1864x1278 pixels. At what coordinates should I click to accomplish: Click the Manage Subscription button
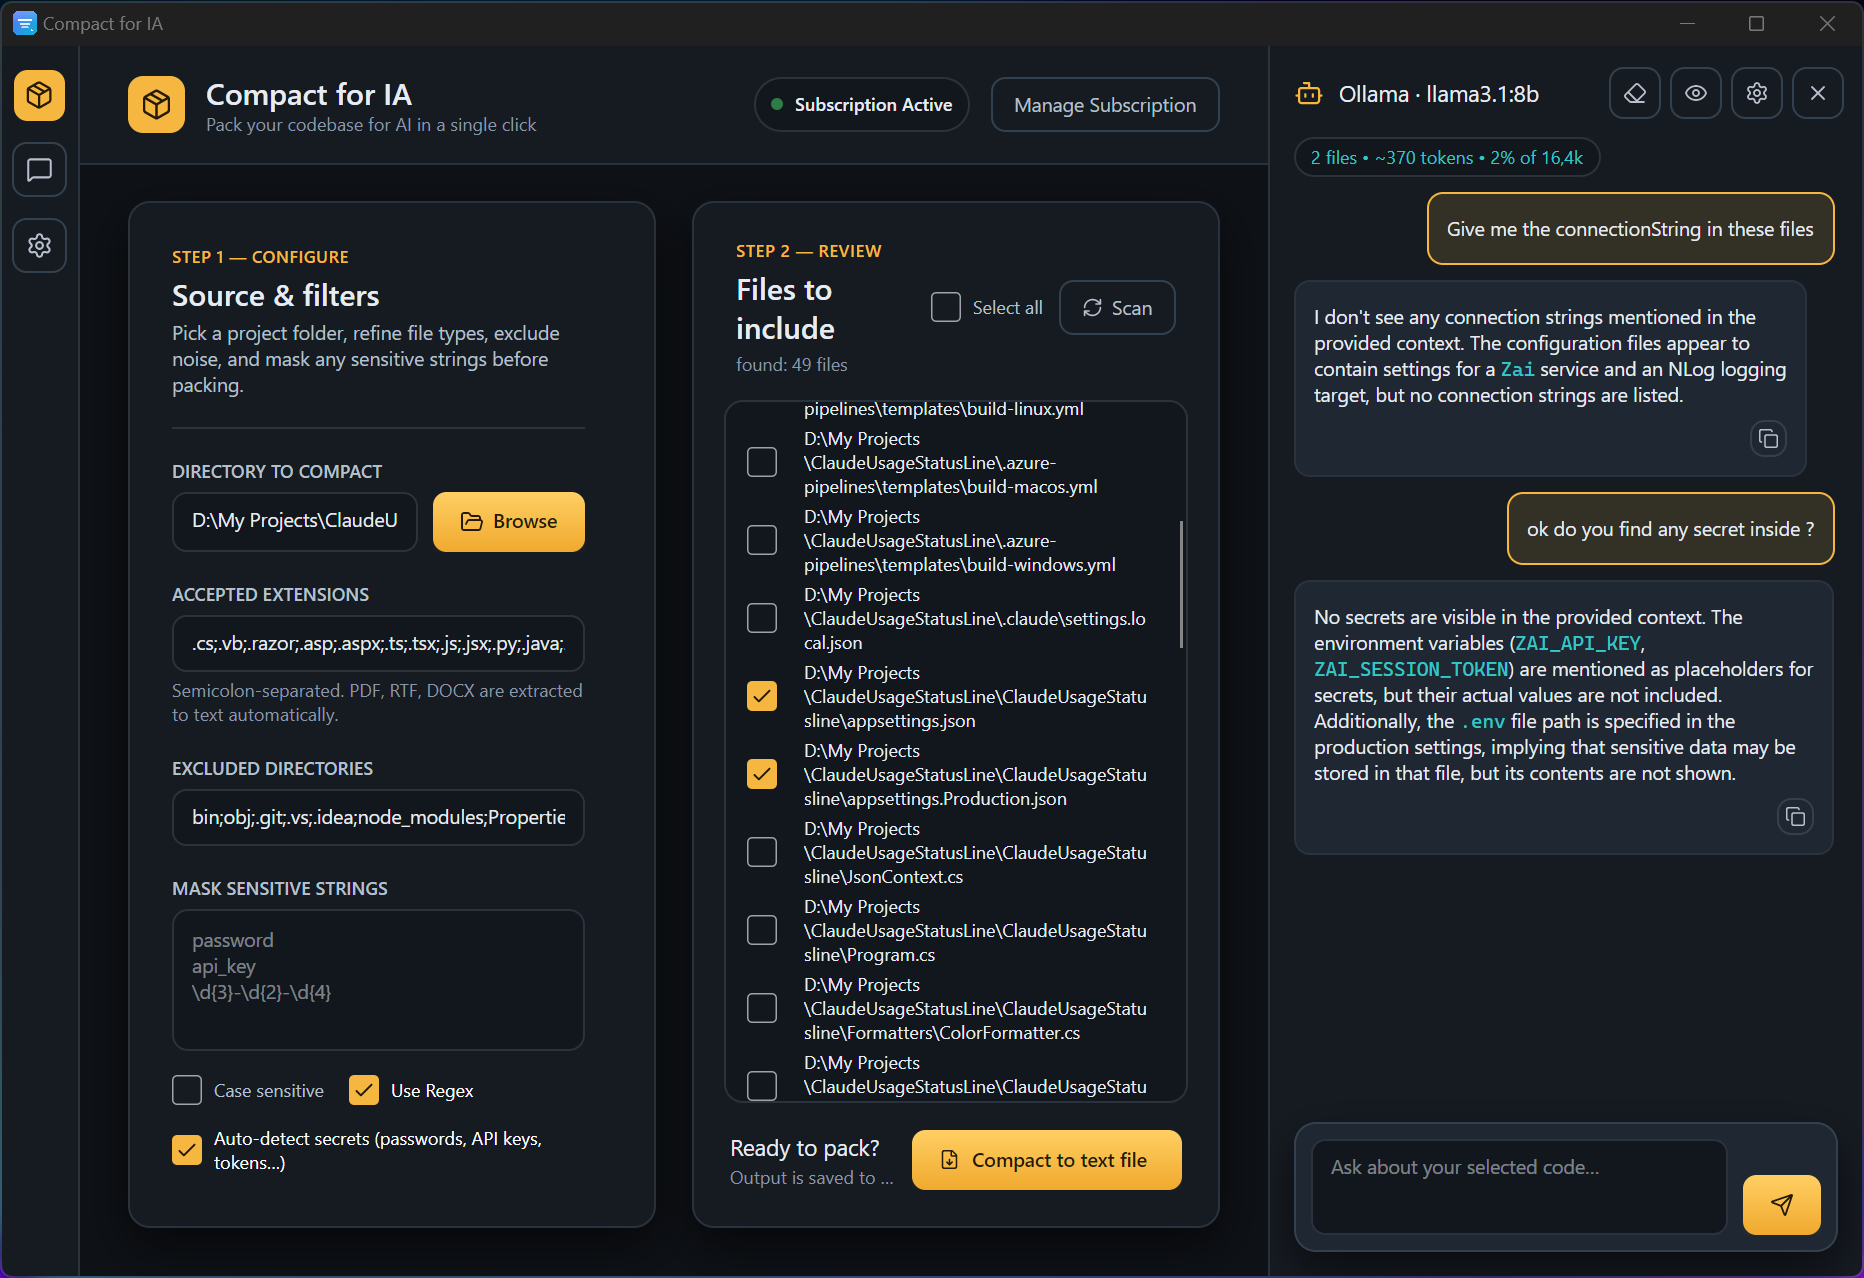coord(1105,105)
